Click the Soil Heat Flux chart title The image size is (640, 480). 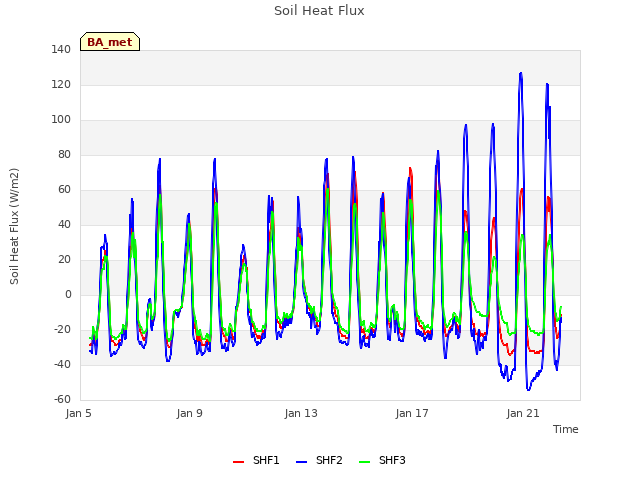[x=319, y=11]
